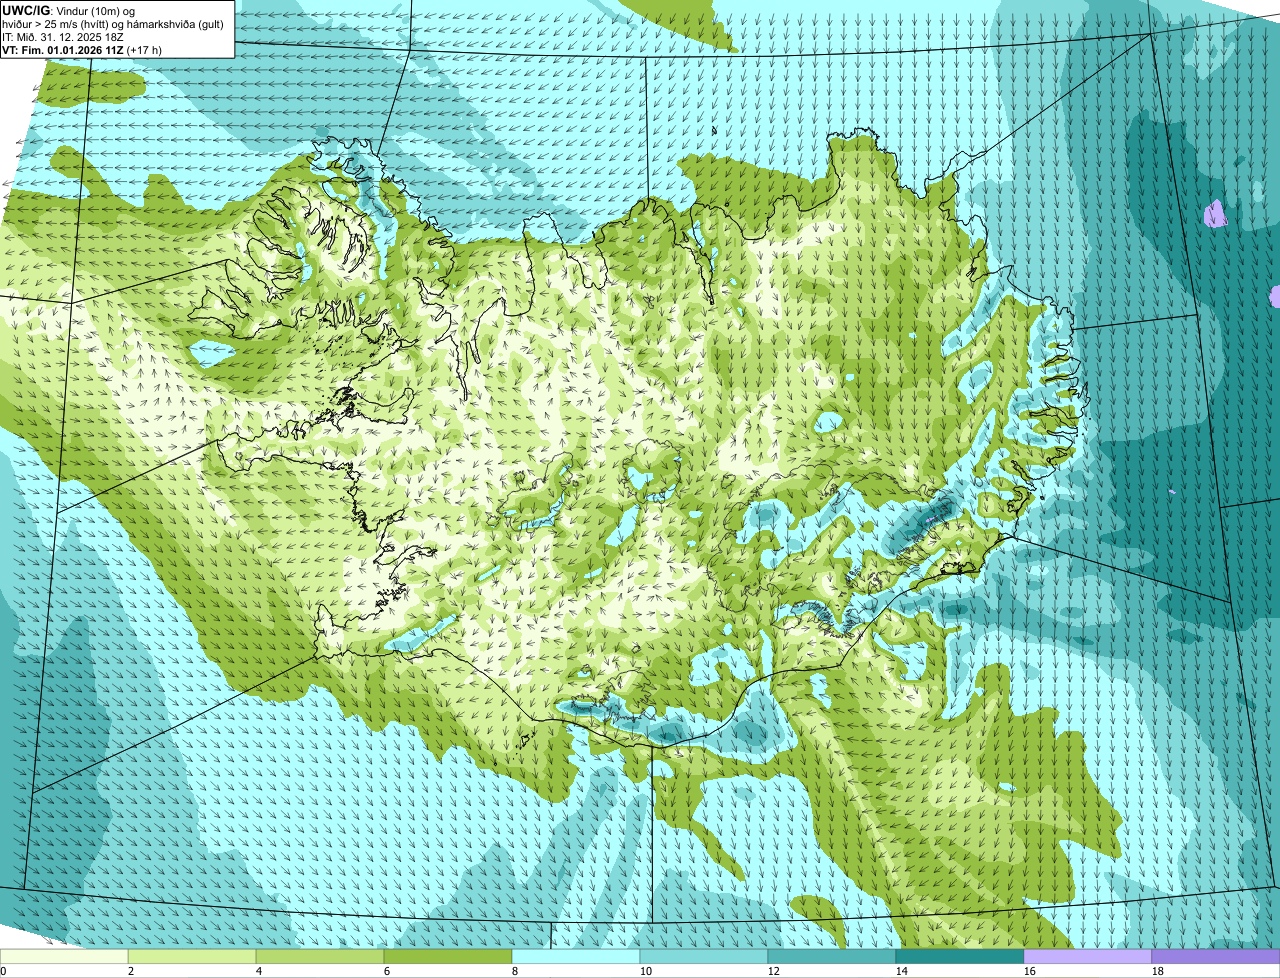This screenshot has height=978, width=1280.
Task: Click the "(+17 h)" forecast offset text
Action: [x=145, y=49]
